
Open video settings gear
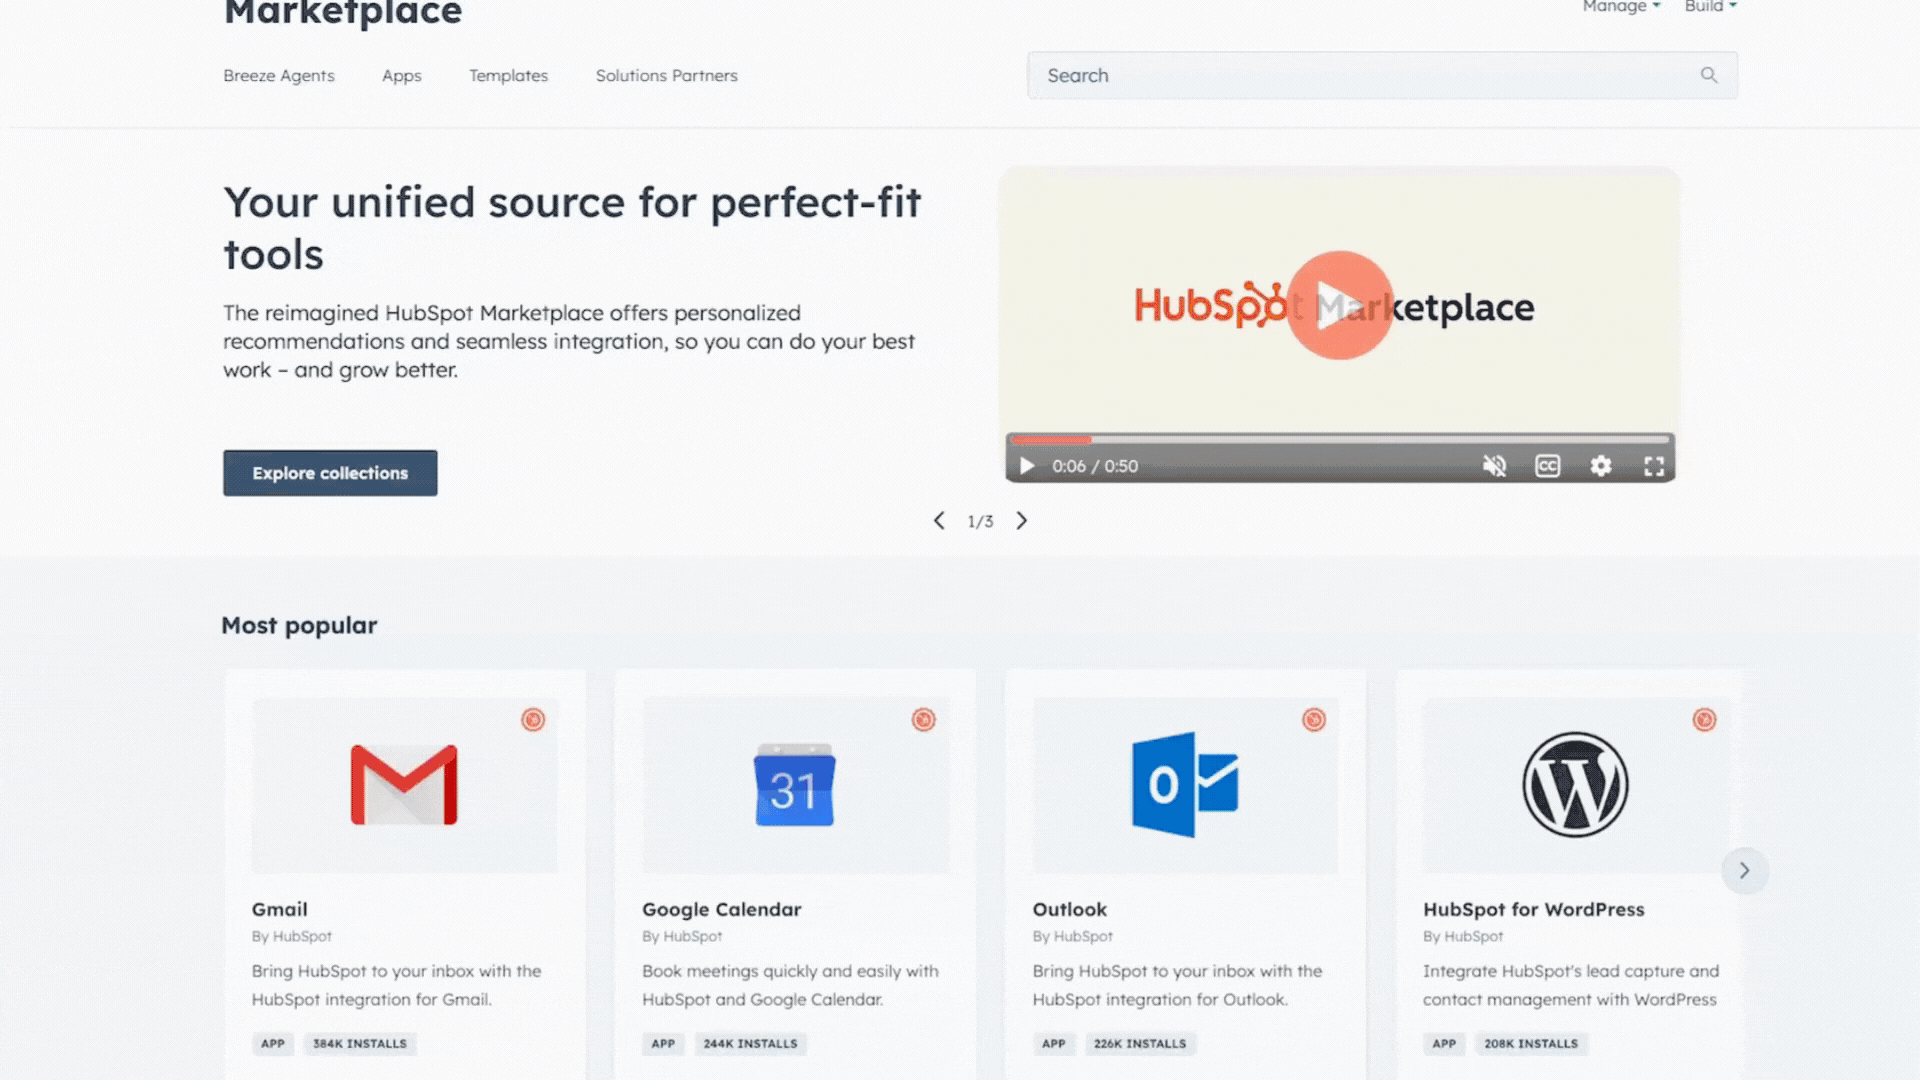pos(1601,466)
